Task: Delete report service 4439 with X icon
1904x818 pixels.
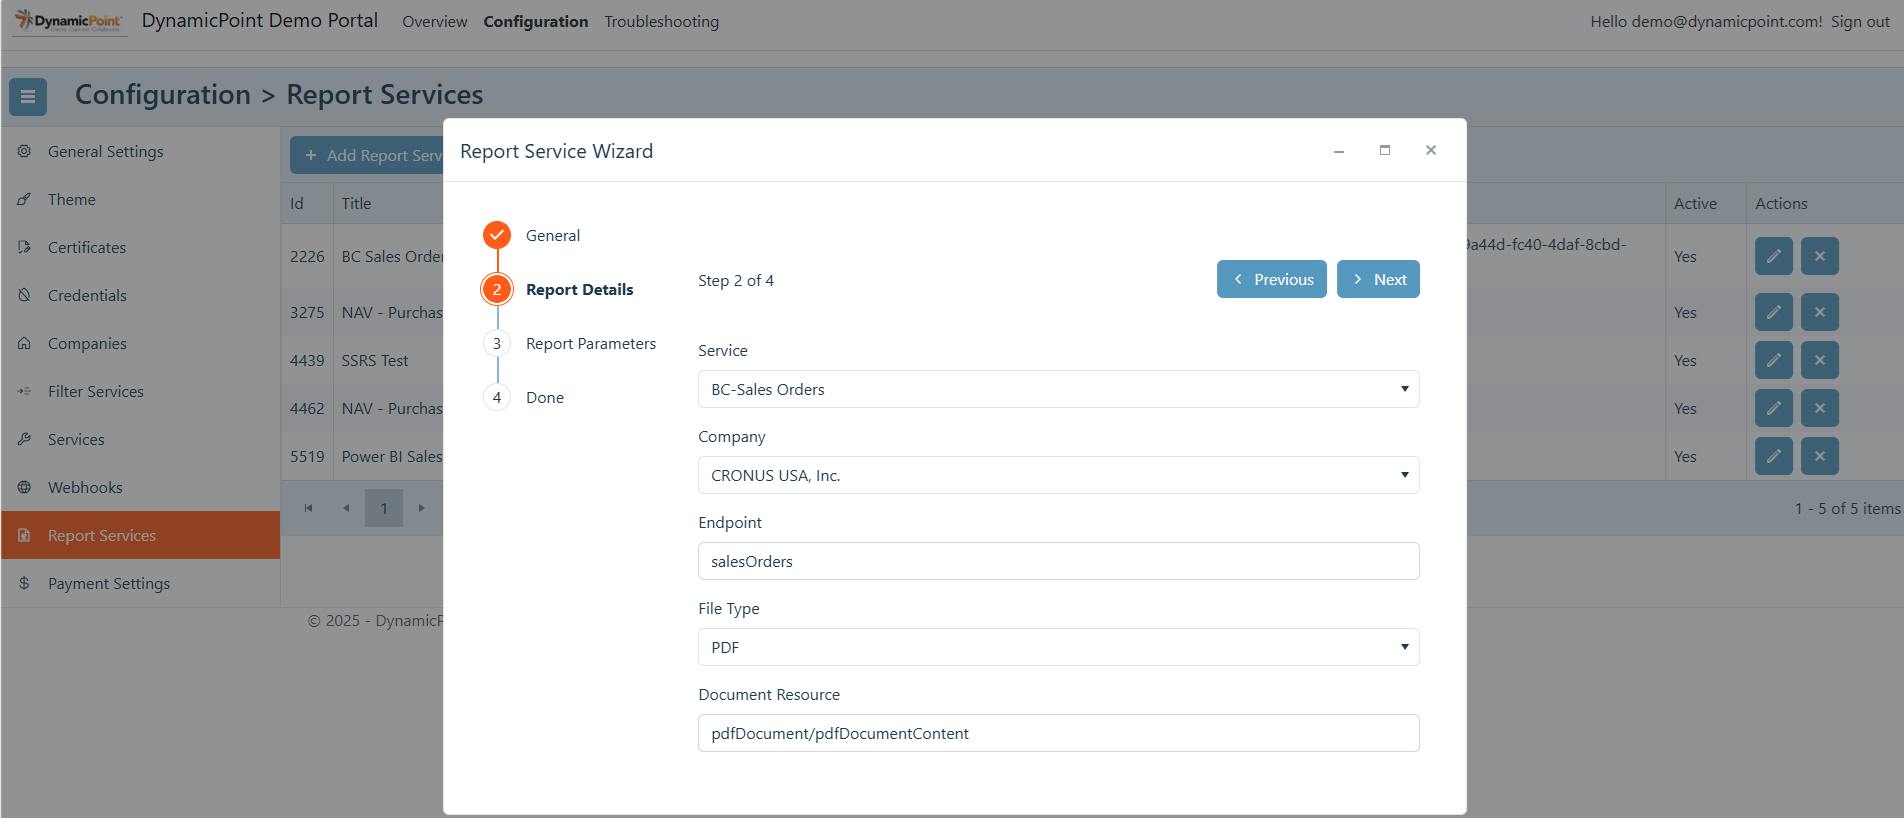Action: click(x=1820, y=360)
